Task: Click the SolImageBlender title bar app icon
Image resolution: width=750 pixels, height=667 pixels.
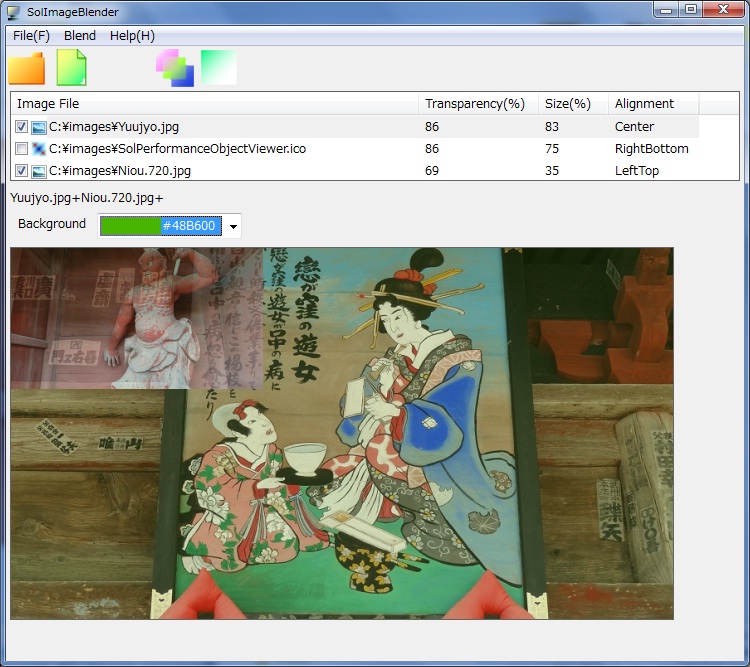Action: 14,12
